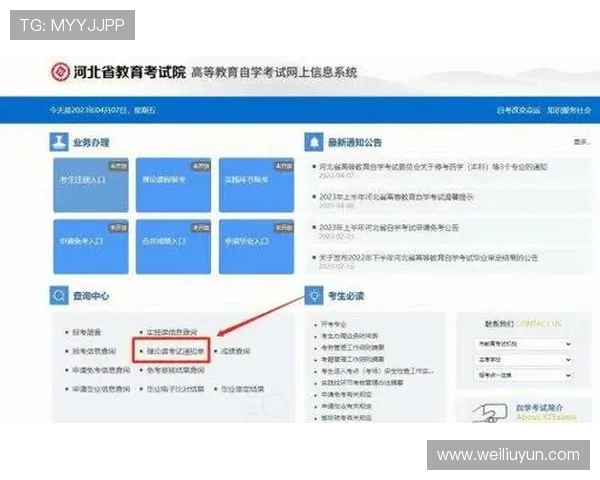Expand the 市教育考试院 dropdown under 联系我们

524,344
